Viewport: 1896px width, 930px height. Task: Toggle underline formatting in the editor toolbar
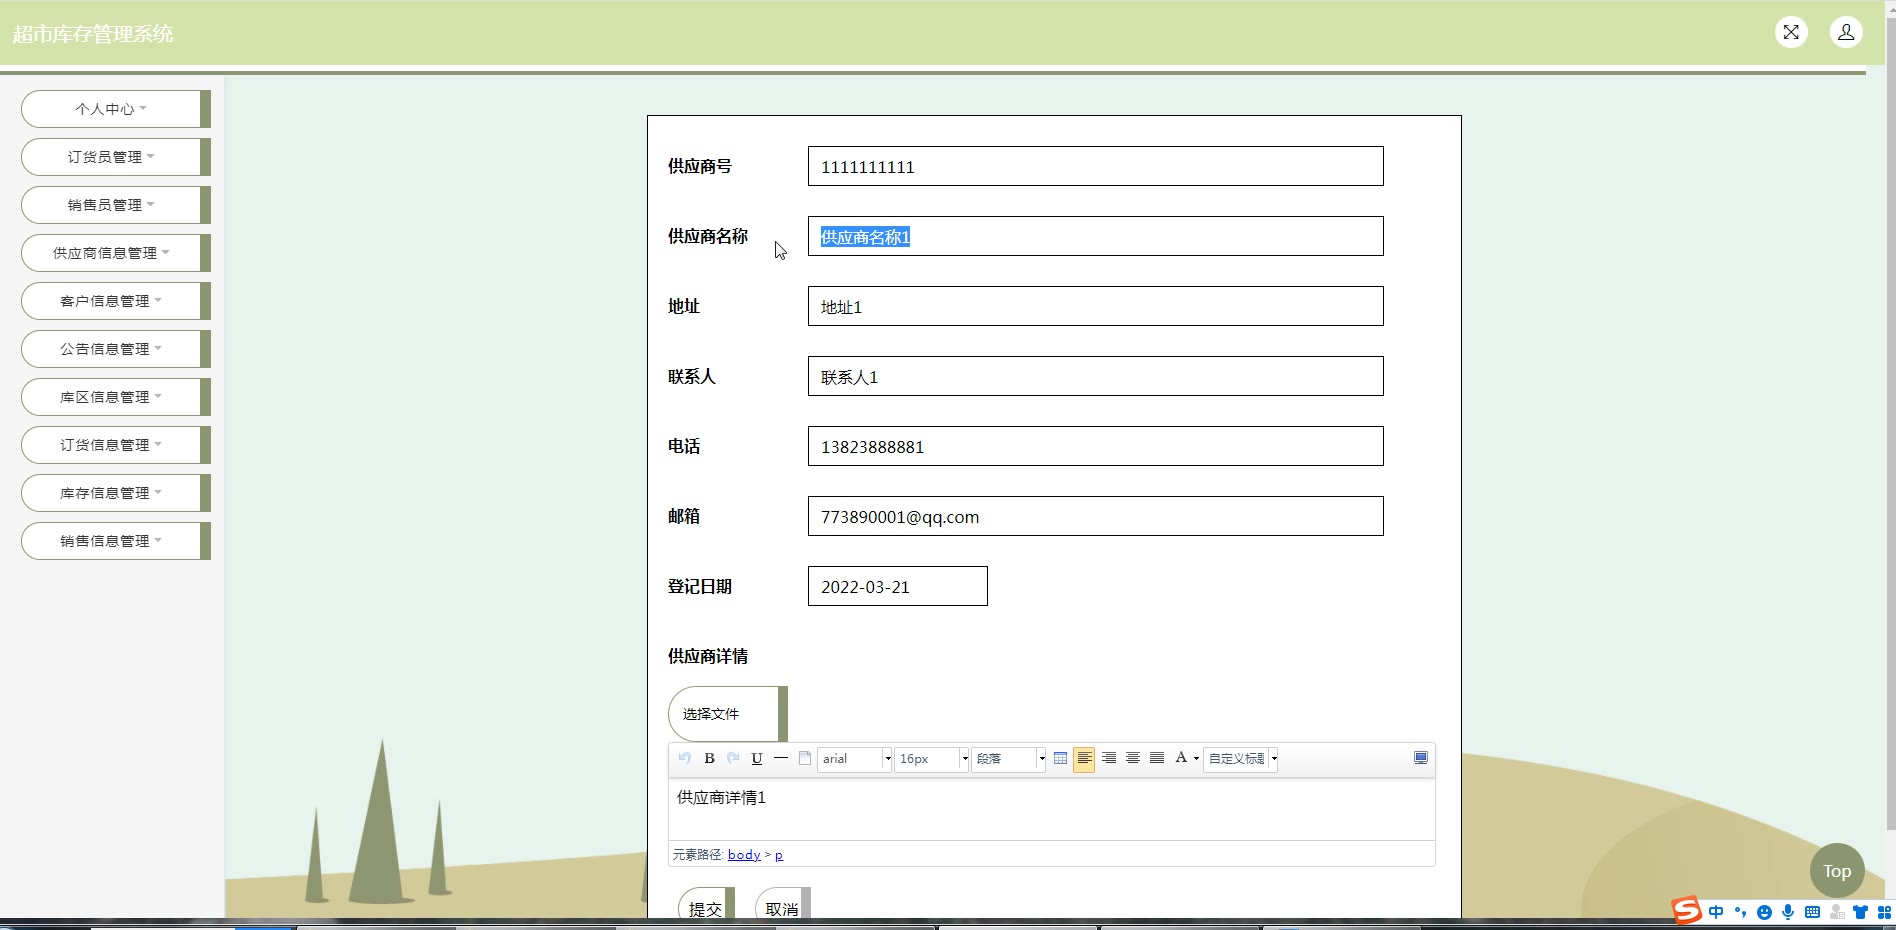[x=757, y=758]
